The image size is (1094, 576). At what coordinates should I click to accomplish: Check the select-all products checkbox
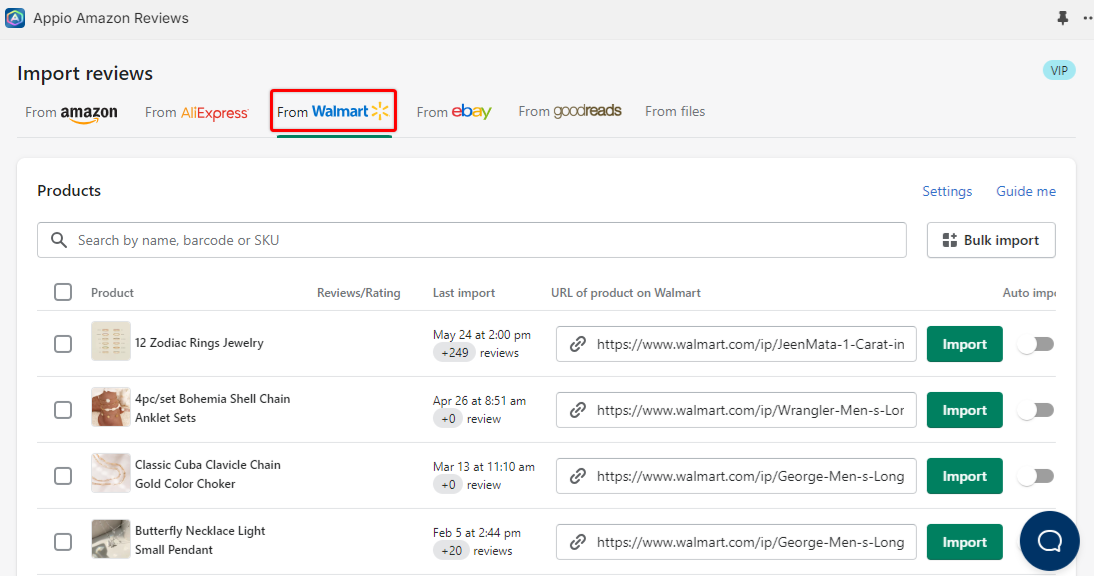pos(63,292)
